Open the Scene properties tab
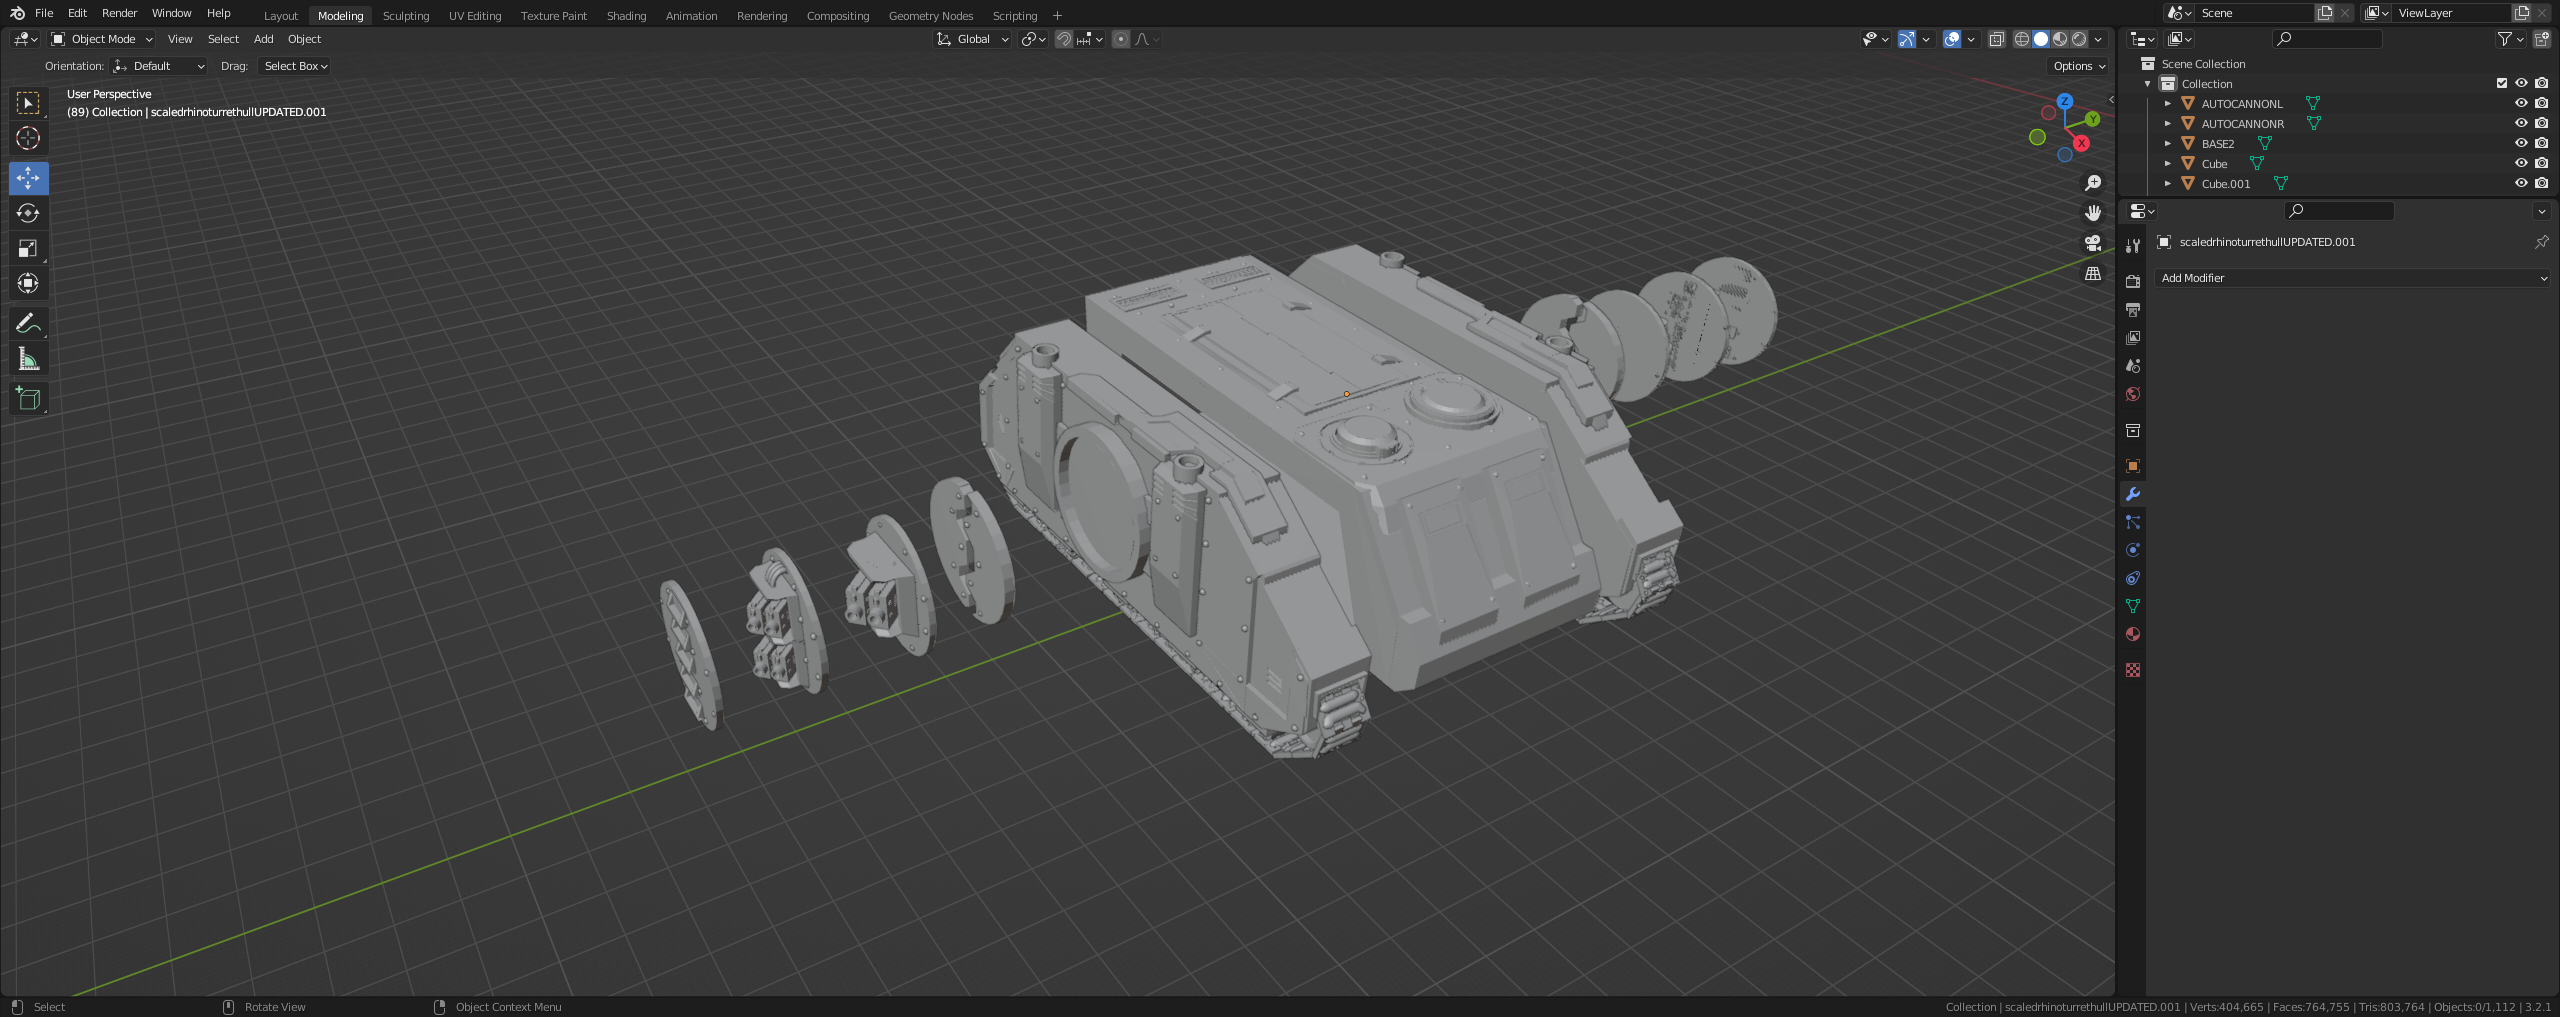 coord(2133,366)
